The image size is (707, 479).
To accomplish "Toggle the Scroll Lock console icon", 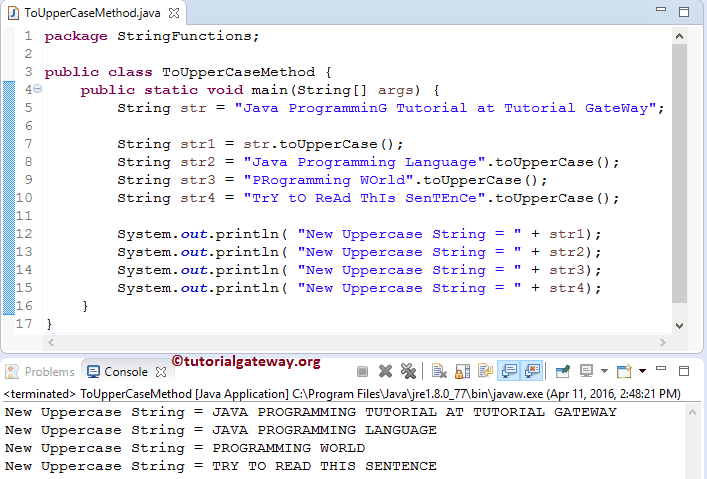I will pos(462,372).
